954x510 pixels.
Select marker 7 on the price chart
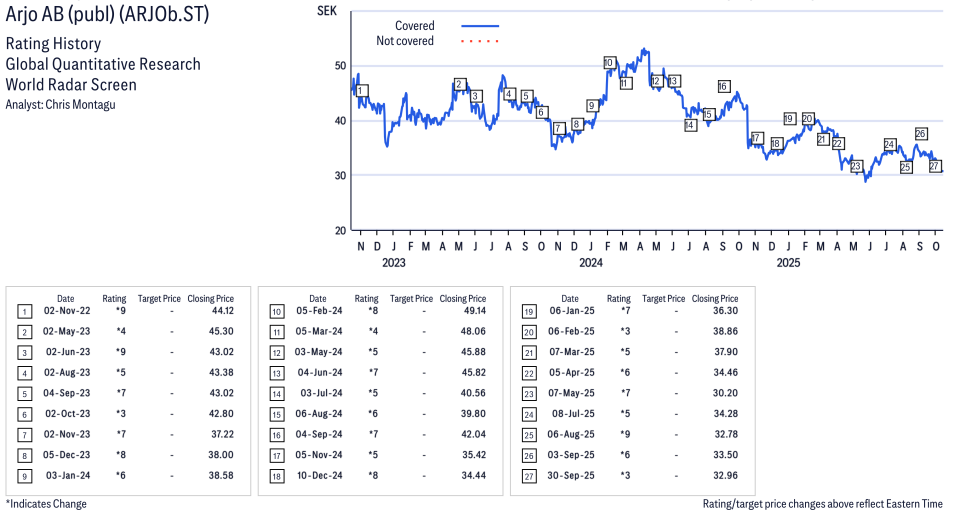pos(558,129)
